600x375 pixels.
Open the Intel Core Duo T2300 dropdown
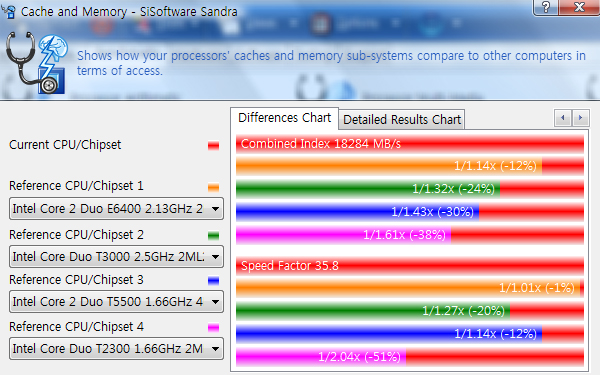(x=116, y=349)
